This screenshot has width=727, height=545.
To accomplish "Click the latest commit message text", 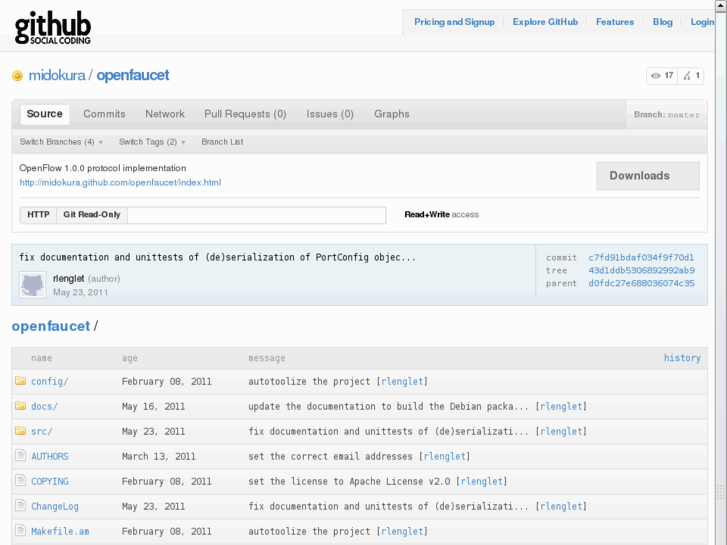I will (217, 257).
